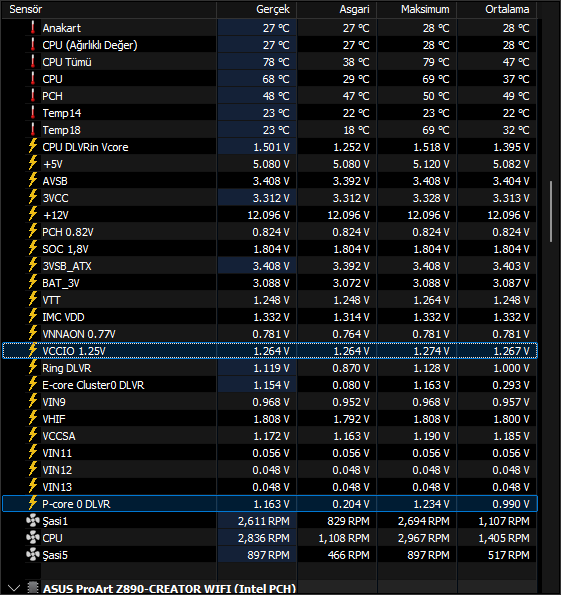Select the E-core Cluster0 DLVR row
Viewport: 561px width, 595px height.
270,385
